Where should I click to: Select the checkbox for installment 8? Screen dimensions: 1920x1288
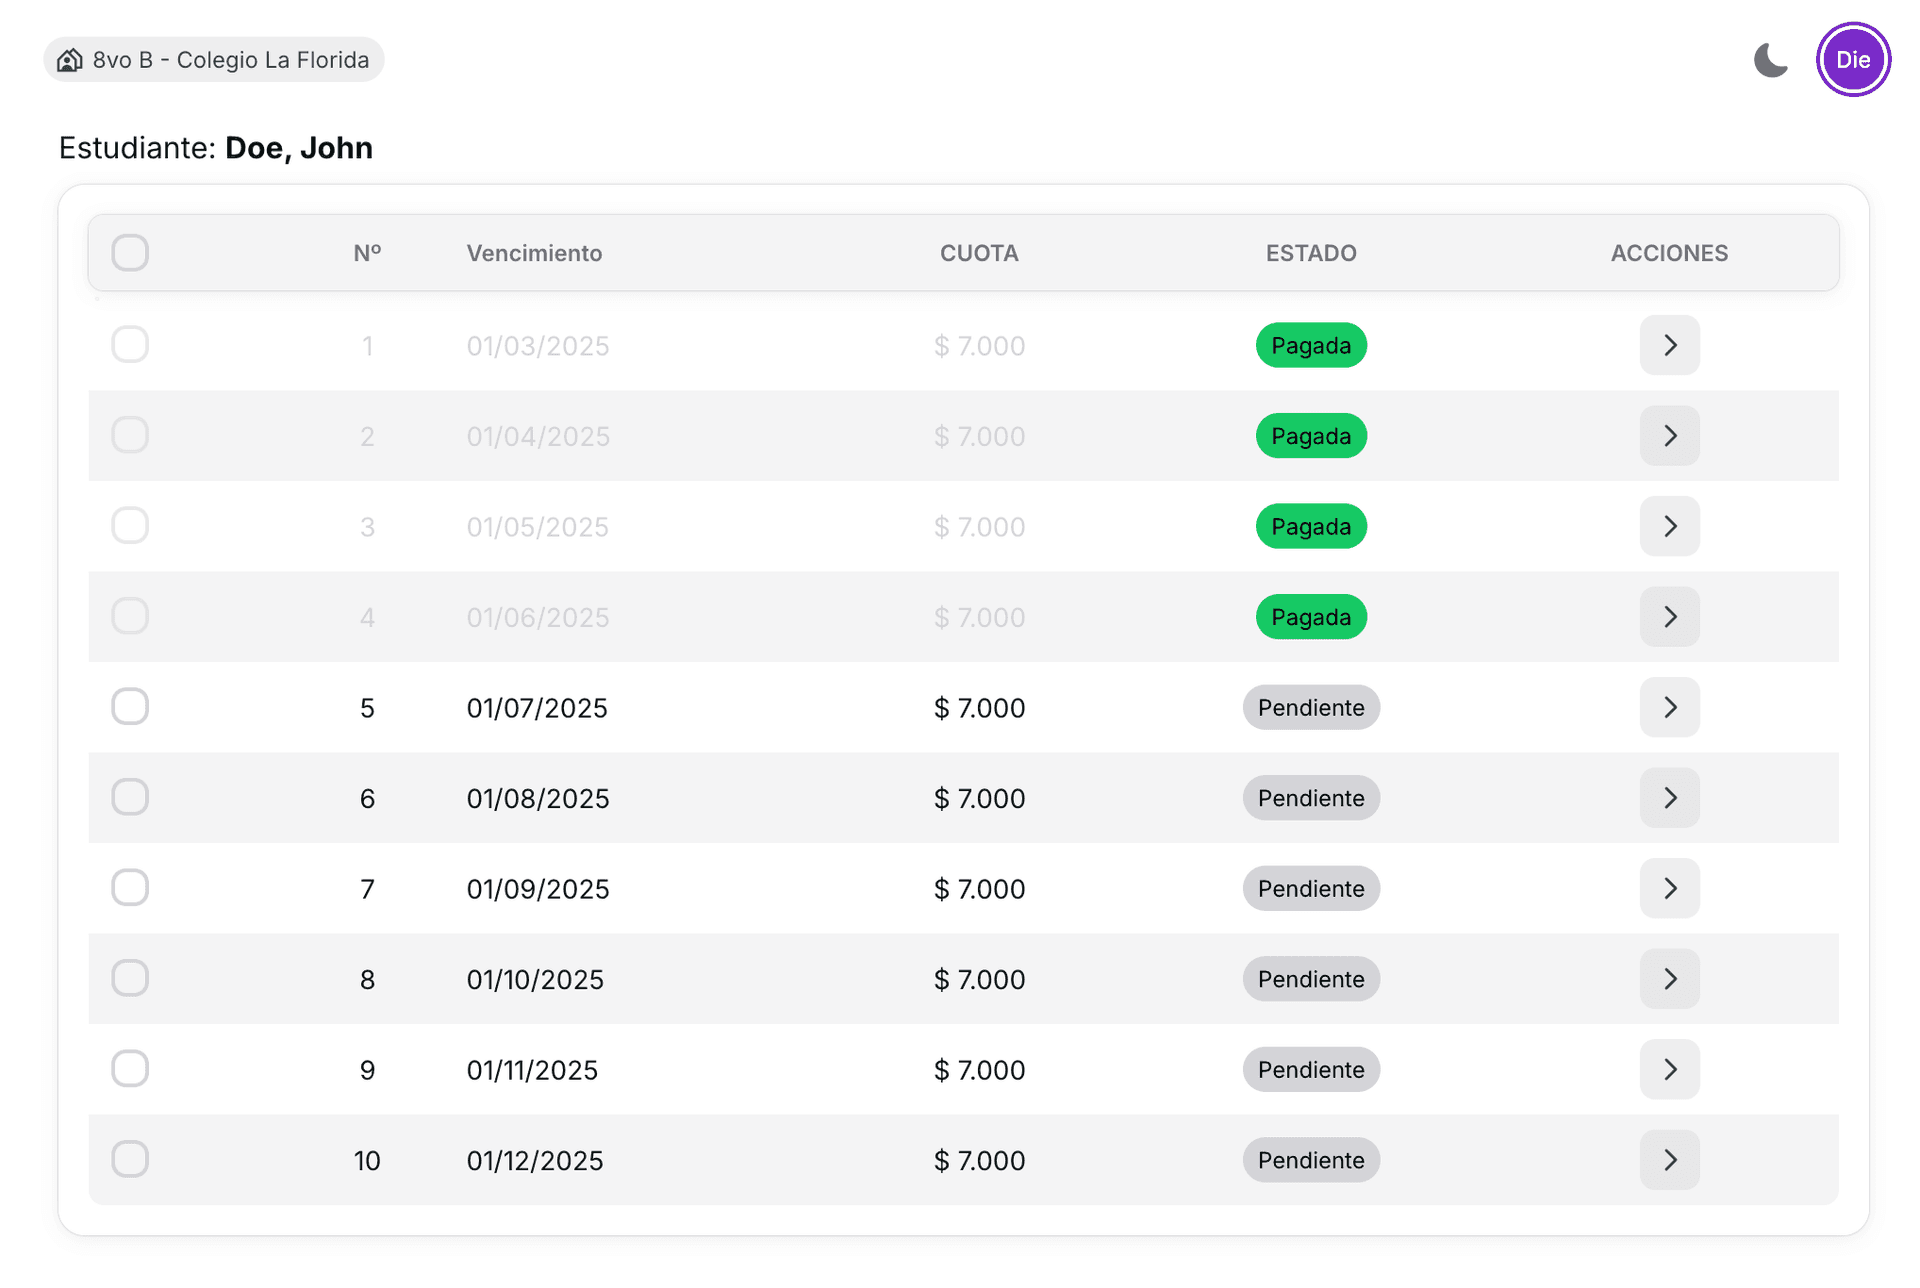(x=130, y=979)
